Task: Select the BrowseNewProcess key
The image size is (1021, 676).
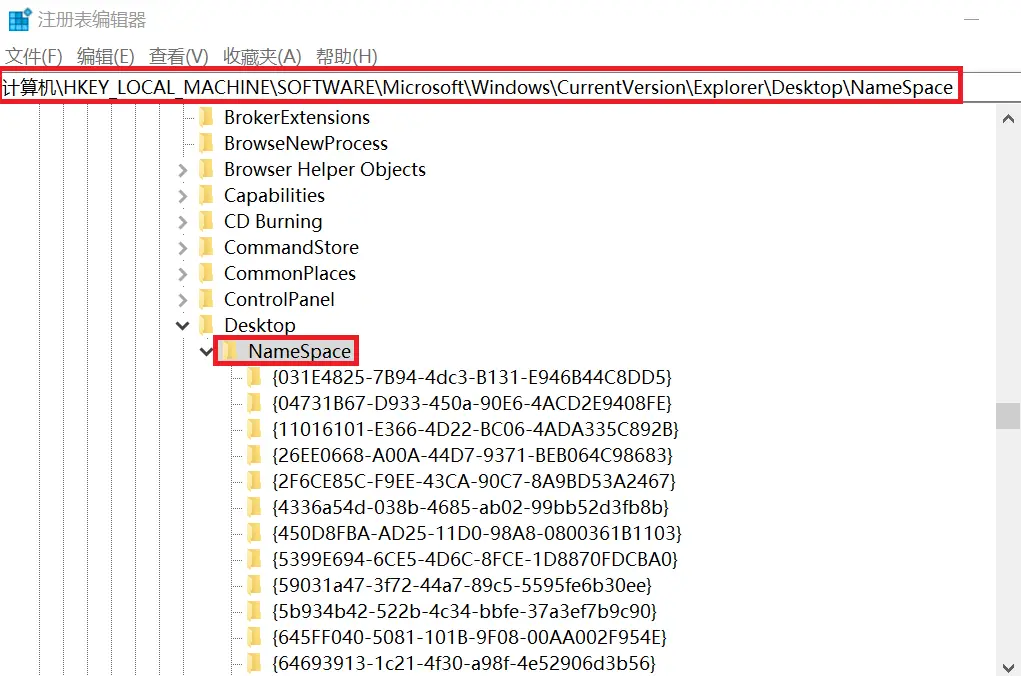Action: 305,143
